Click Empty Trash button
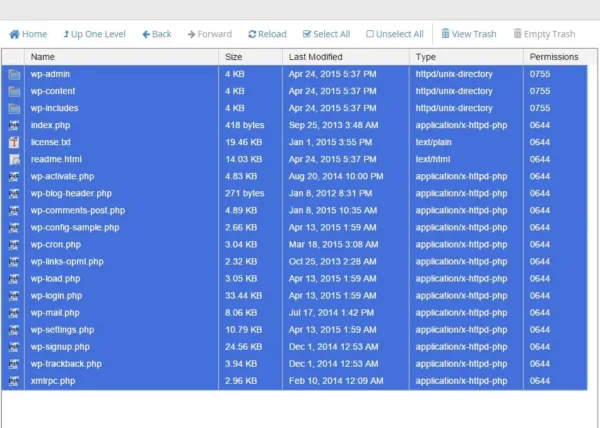The image size is (600, 428). pyautogui.click(x=544, y=34)
